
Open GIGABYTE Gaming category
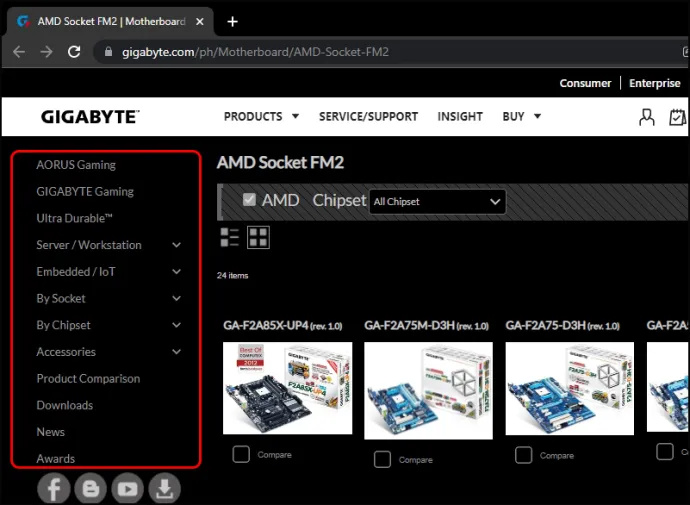tap(85, 191)
